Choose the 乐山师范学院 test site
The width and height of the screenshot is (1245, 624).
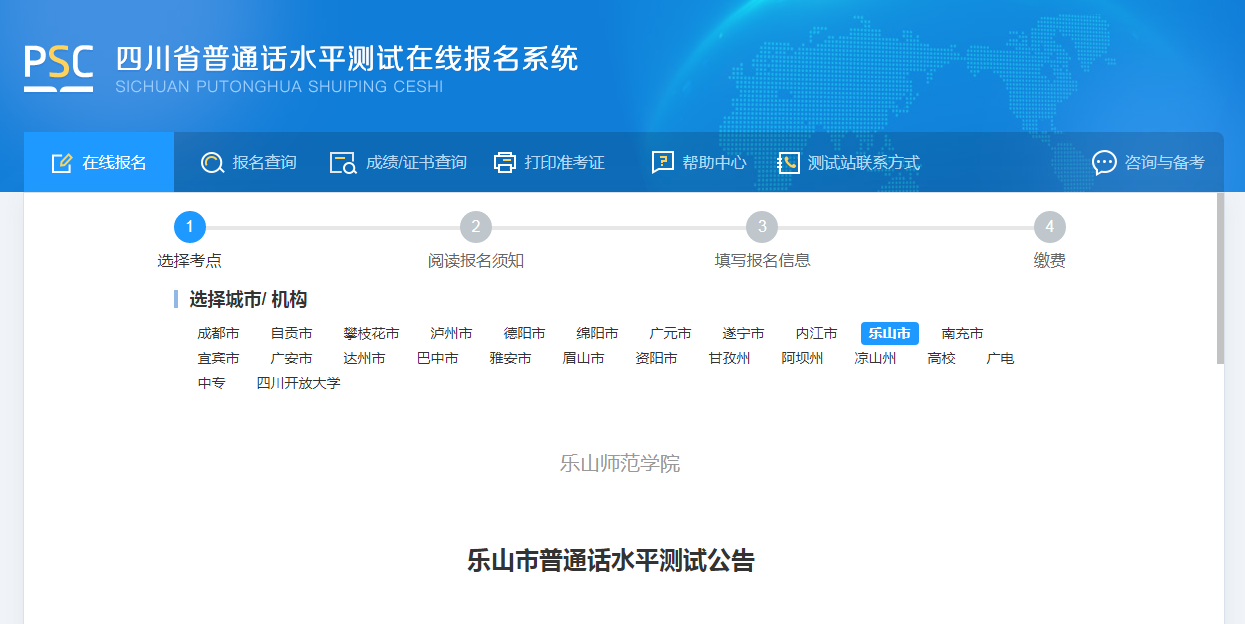(x=620, y=464)
